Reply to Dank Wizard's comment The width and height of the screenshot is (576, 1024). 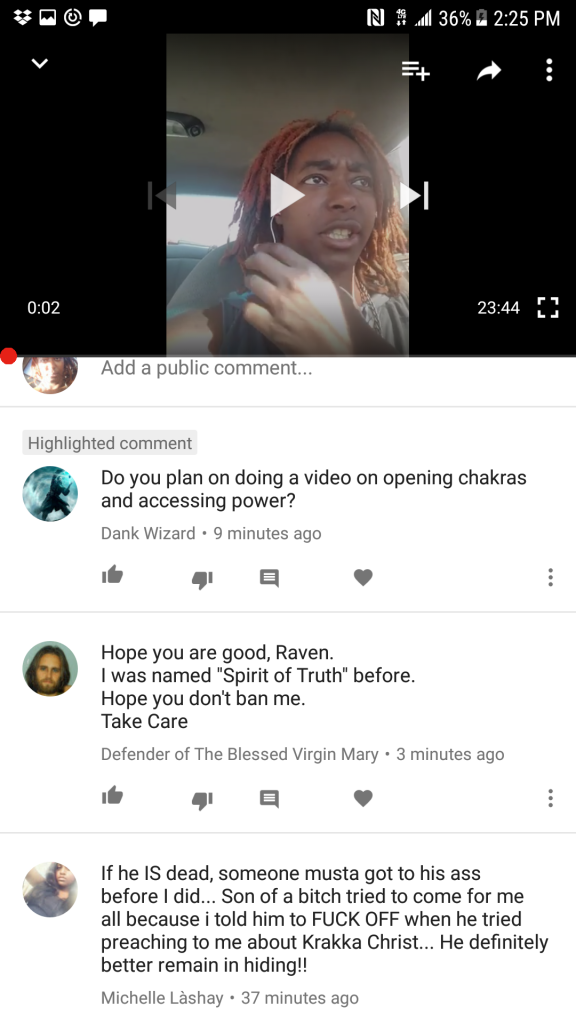[x=269, y=578]
